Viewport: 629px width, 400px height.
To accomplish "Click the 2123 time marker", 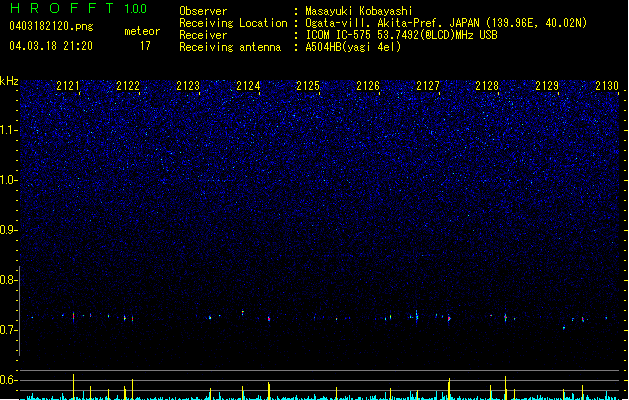I will [188, 86].
